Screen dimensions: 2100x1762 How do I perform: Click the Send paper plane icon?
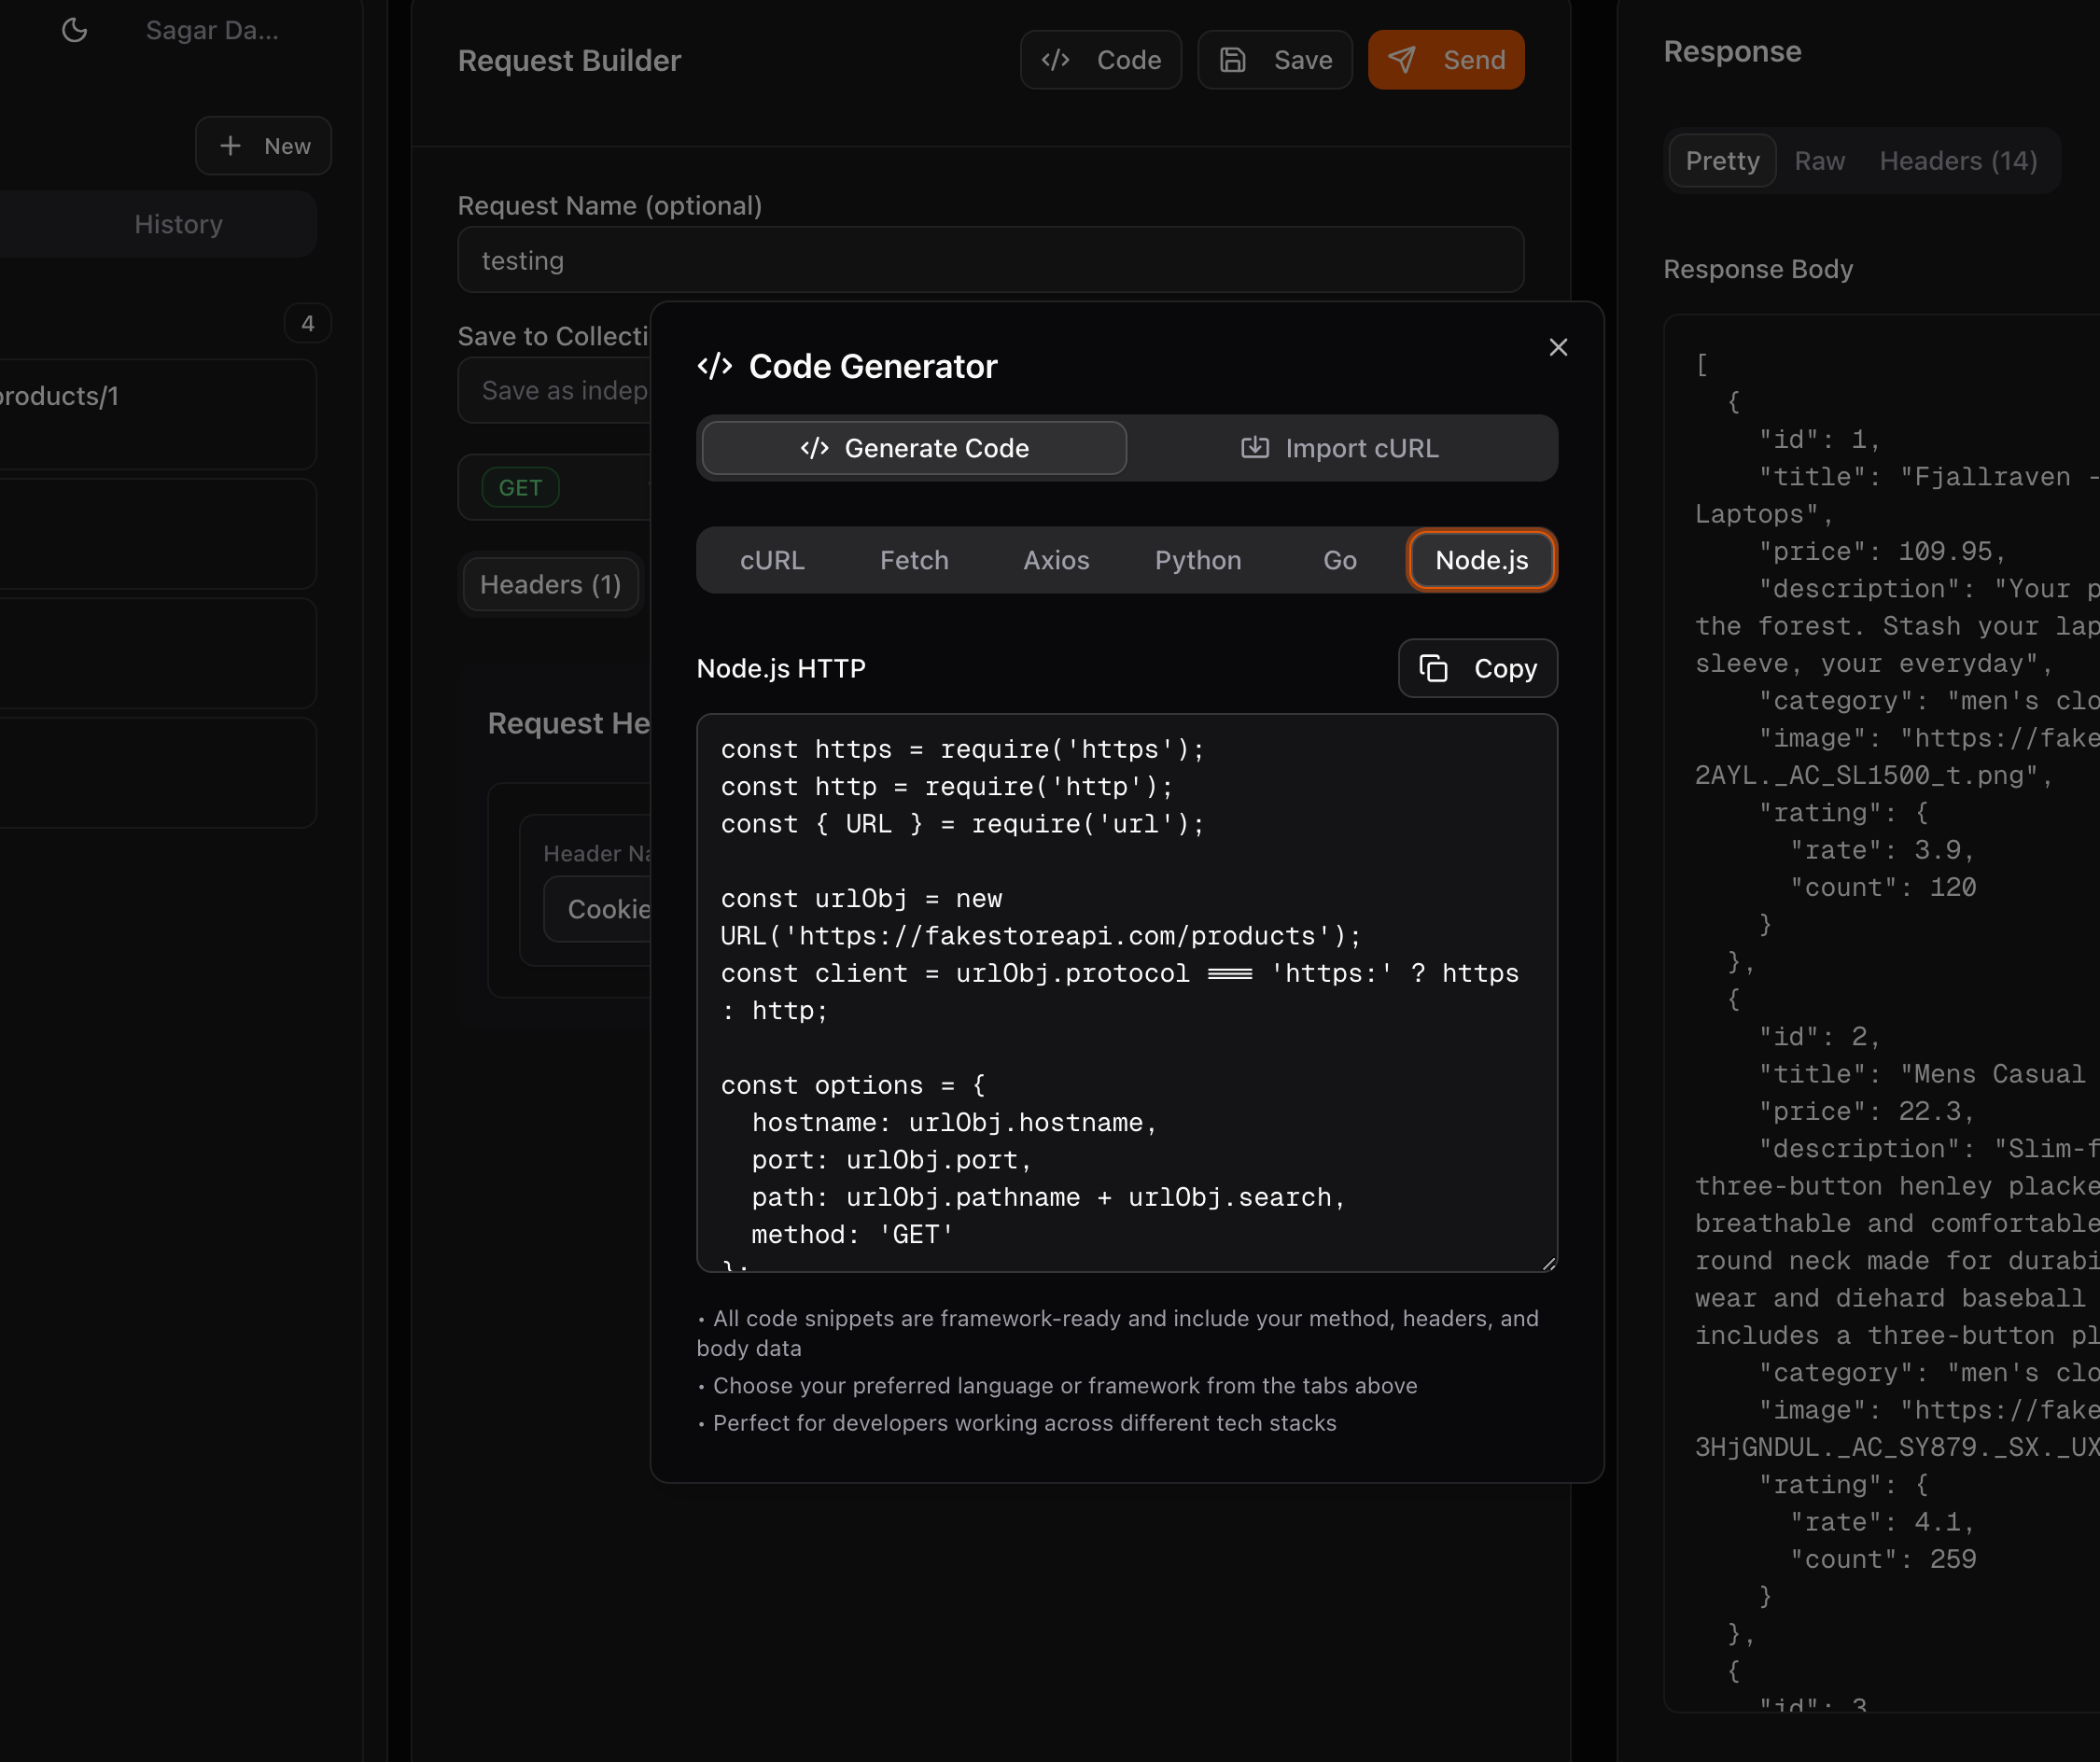click(x=1402, y=60)
